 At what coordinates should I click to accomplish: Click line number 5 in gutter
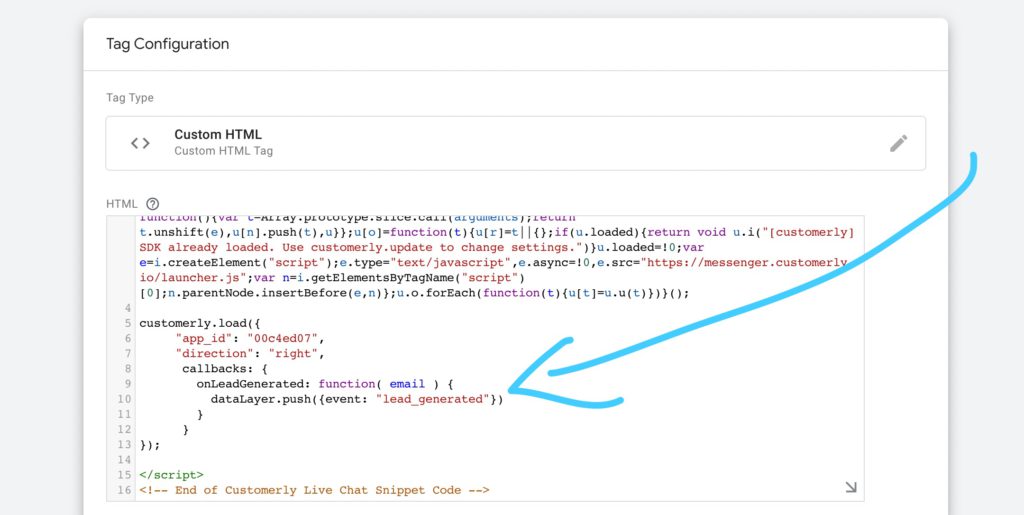coord(127,323)
